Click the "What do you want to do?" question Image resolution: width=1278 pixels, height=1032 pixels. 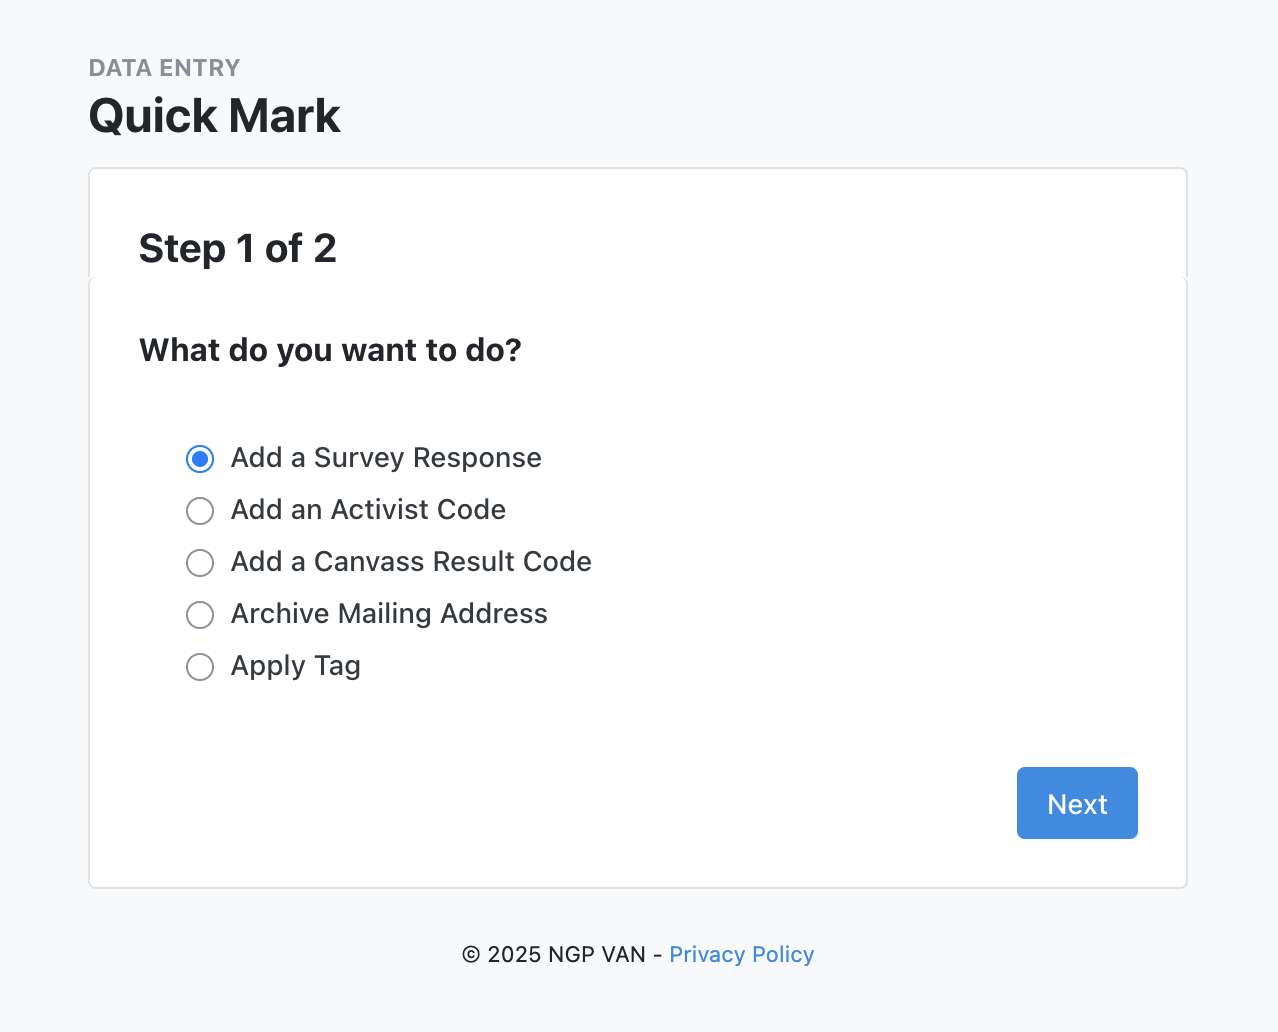[330, 350]
